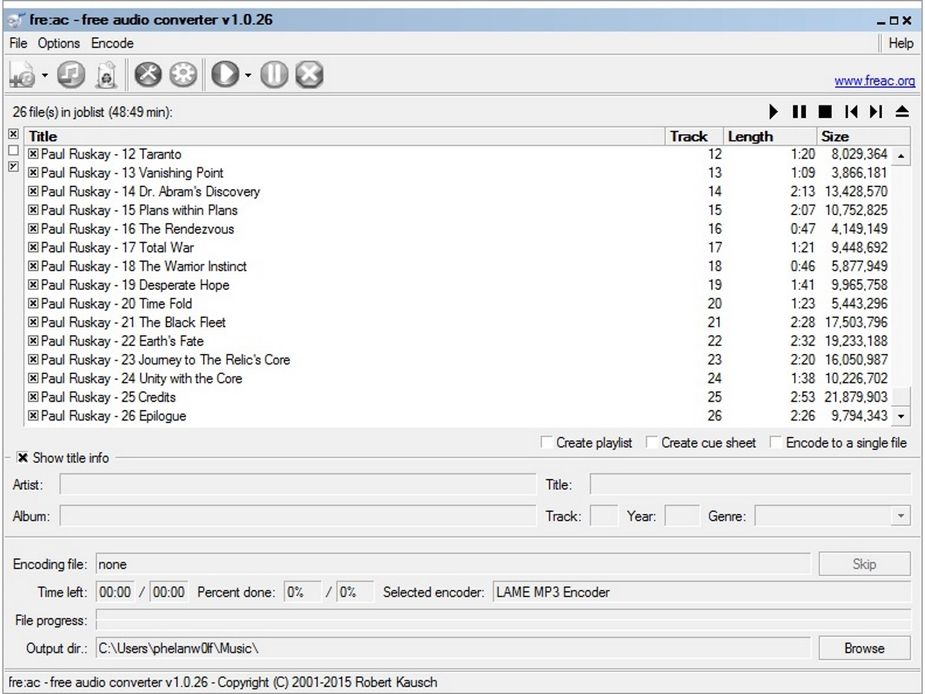Enable Encode to a single file

[x=776, y=442]
